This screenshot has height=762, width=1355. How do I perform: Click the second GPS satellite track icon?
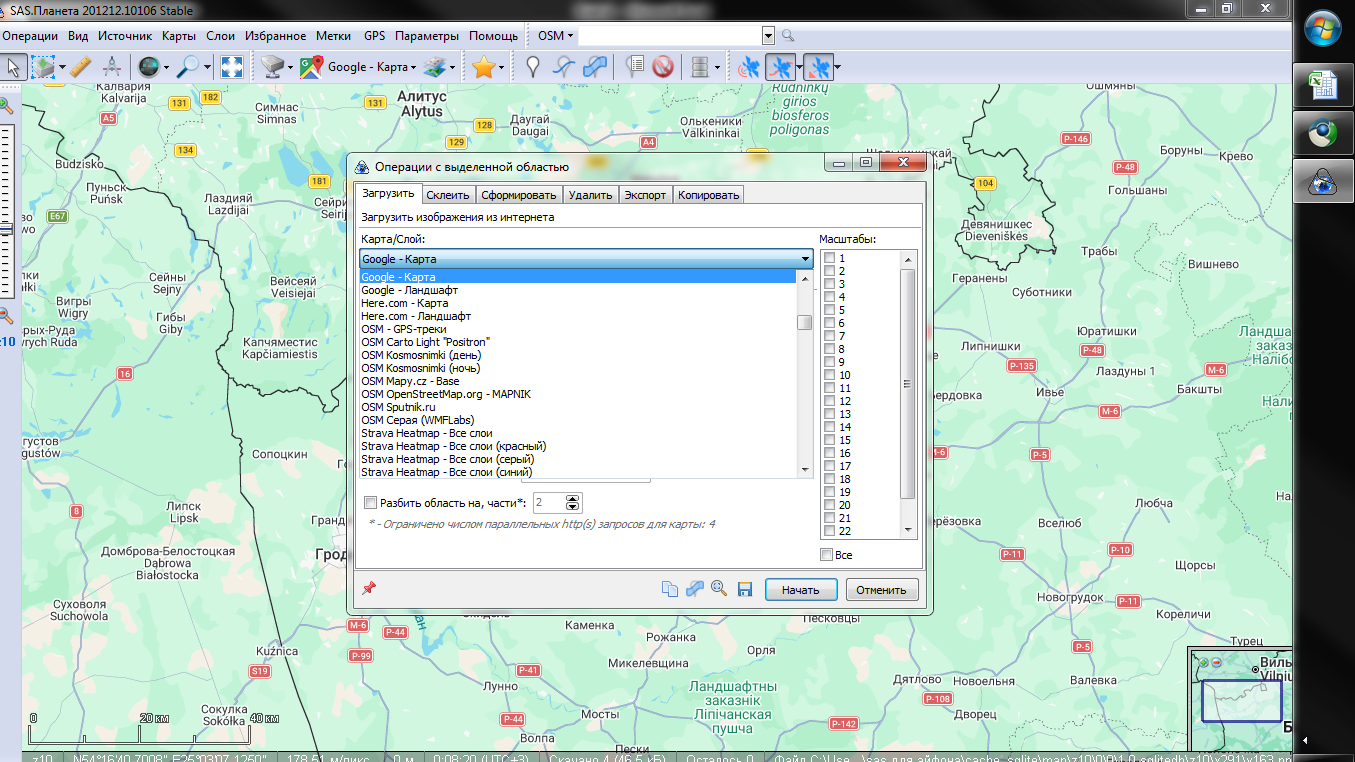coord(780,67)
